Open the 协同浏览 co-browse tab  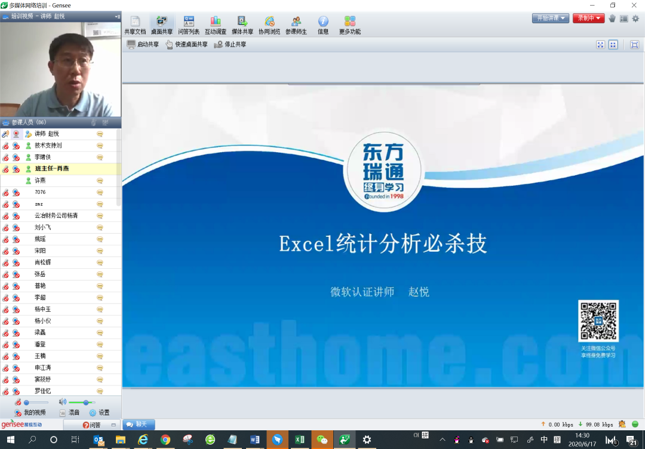[x=269, y=25]
